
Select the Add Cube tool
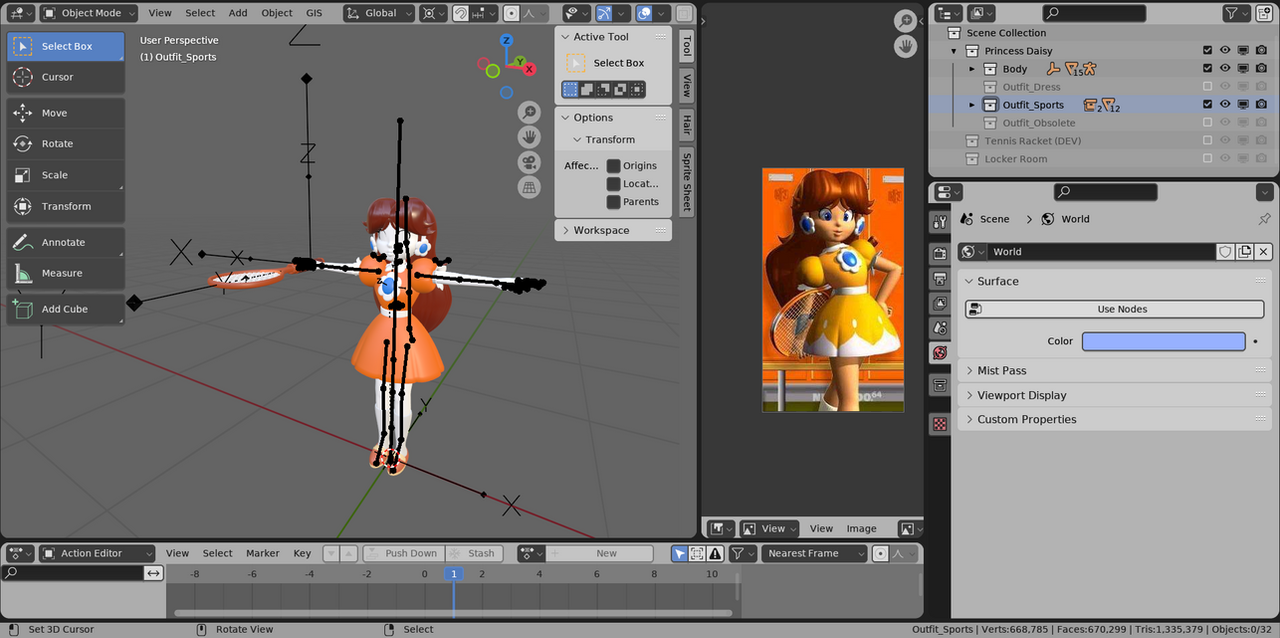pyautogui.click(x=66, y=309)
